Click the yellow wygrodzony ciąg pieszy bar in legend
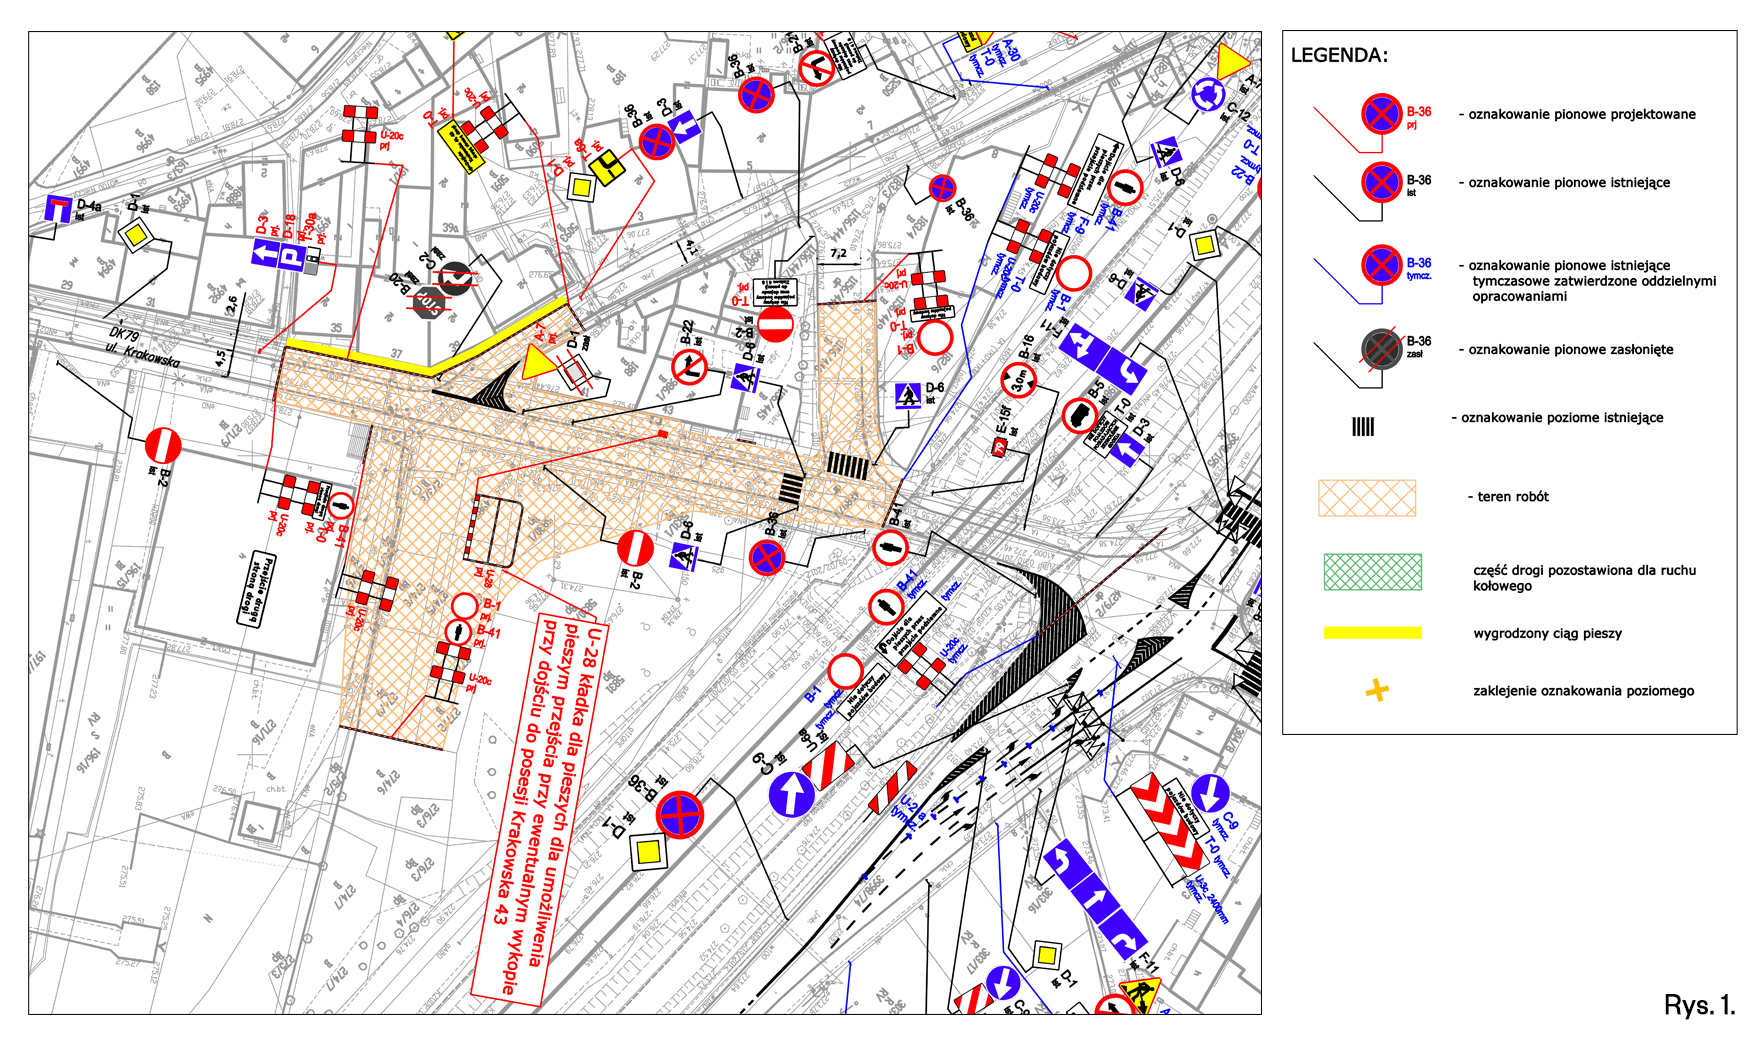The height and width of the screenshot is (1052, 1764). click(1372, 633)
